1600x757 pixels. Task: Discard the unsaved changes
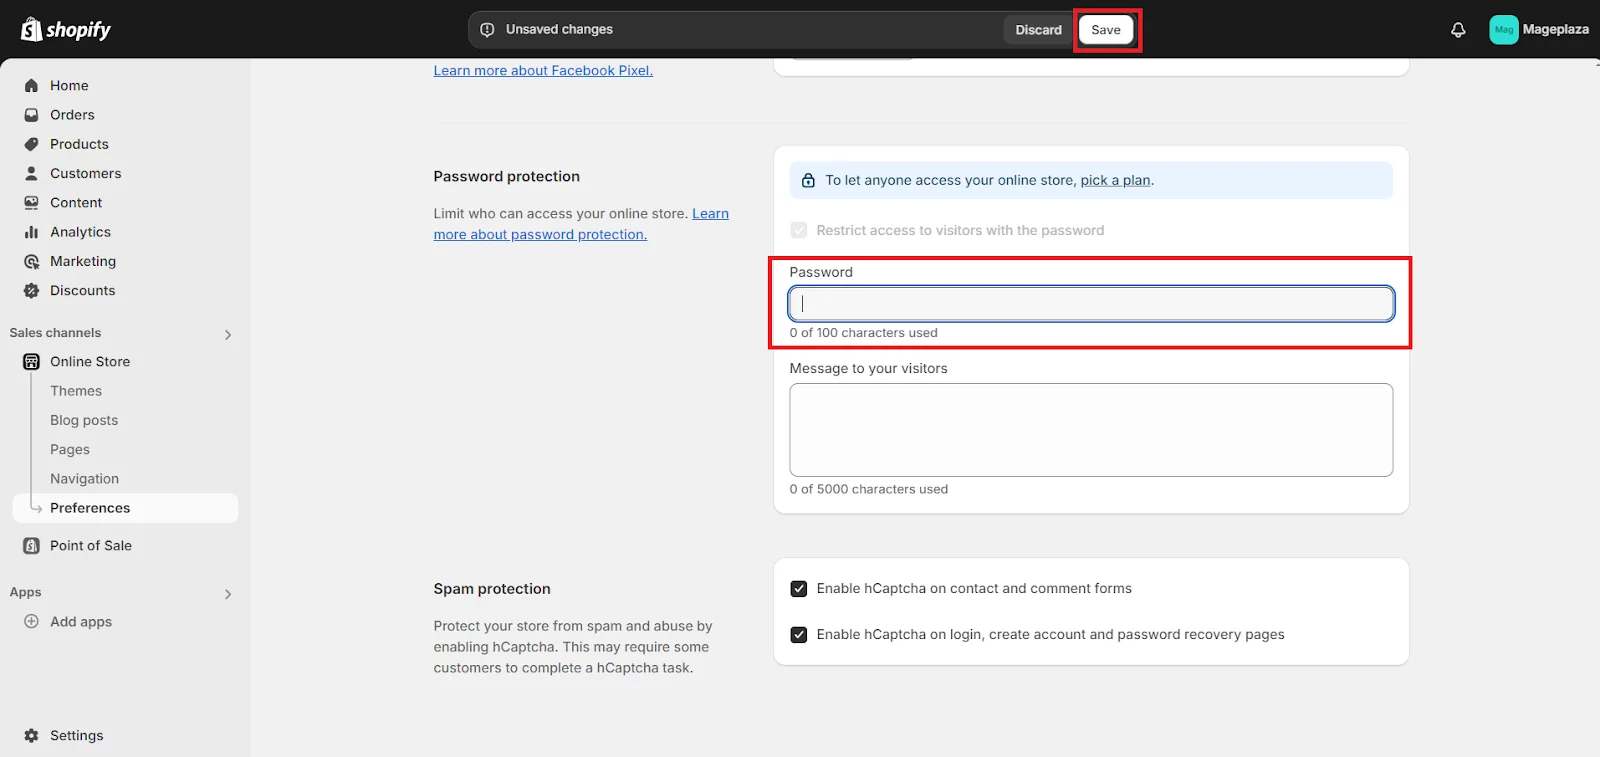pos(1038,30)
